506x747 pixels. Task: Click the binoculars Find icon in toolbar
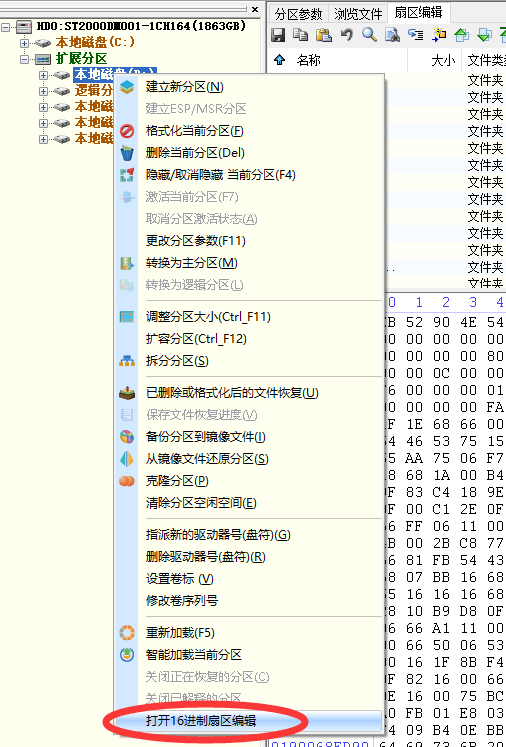393,34
